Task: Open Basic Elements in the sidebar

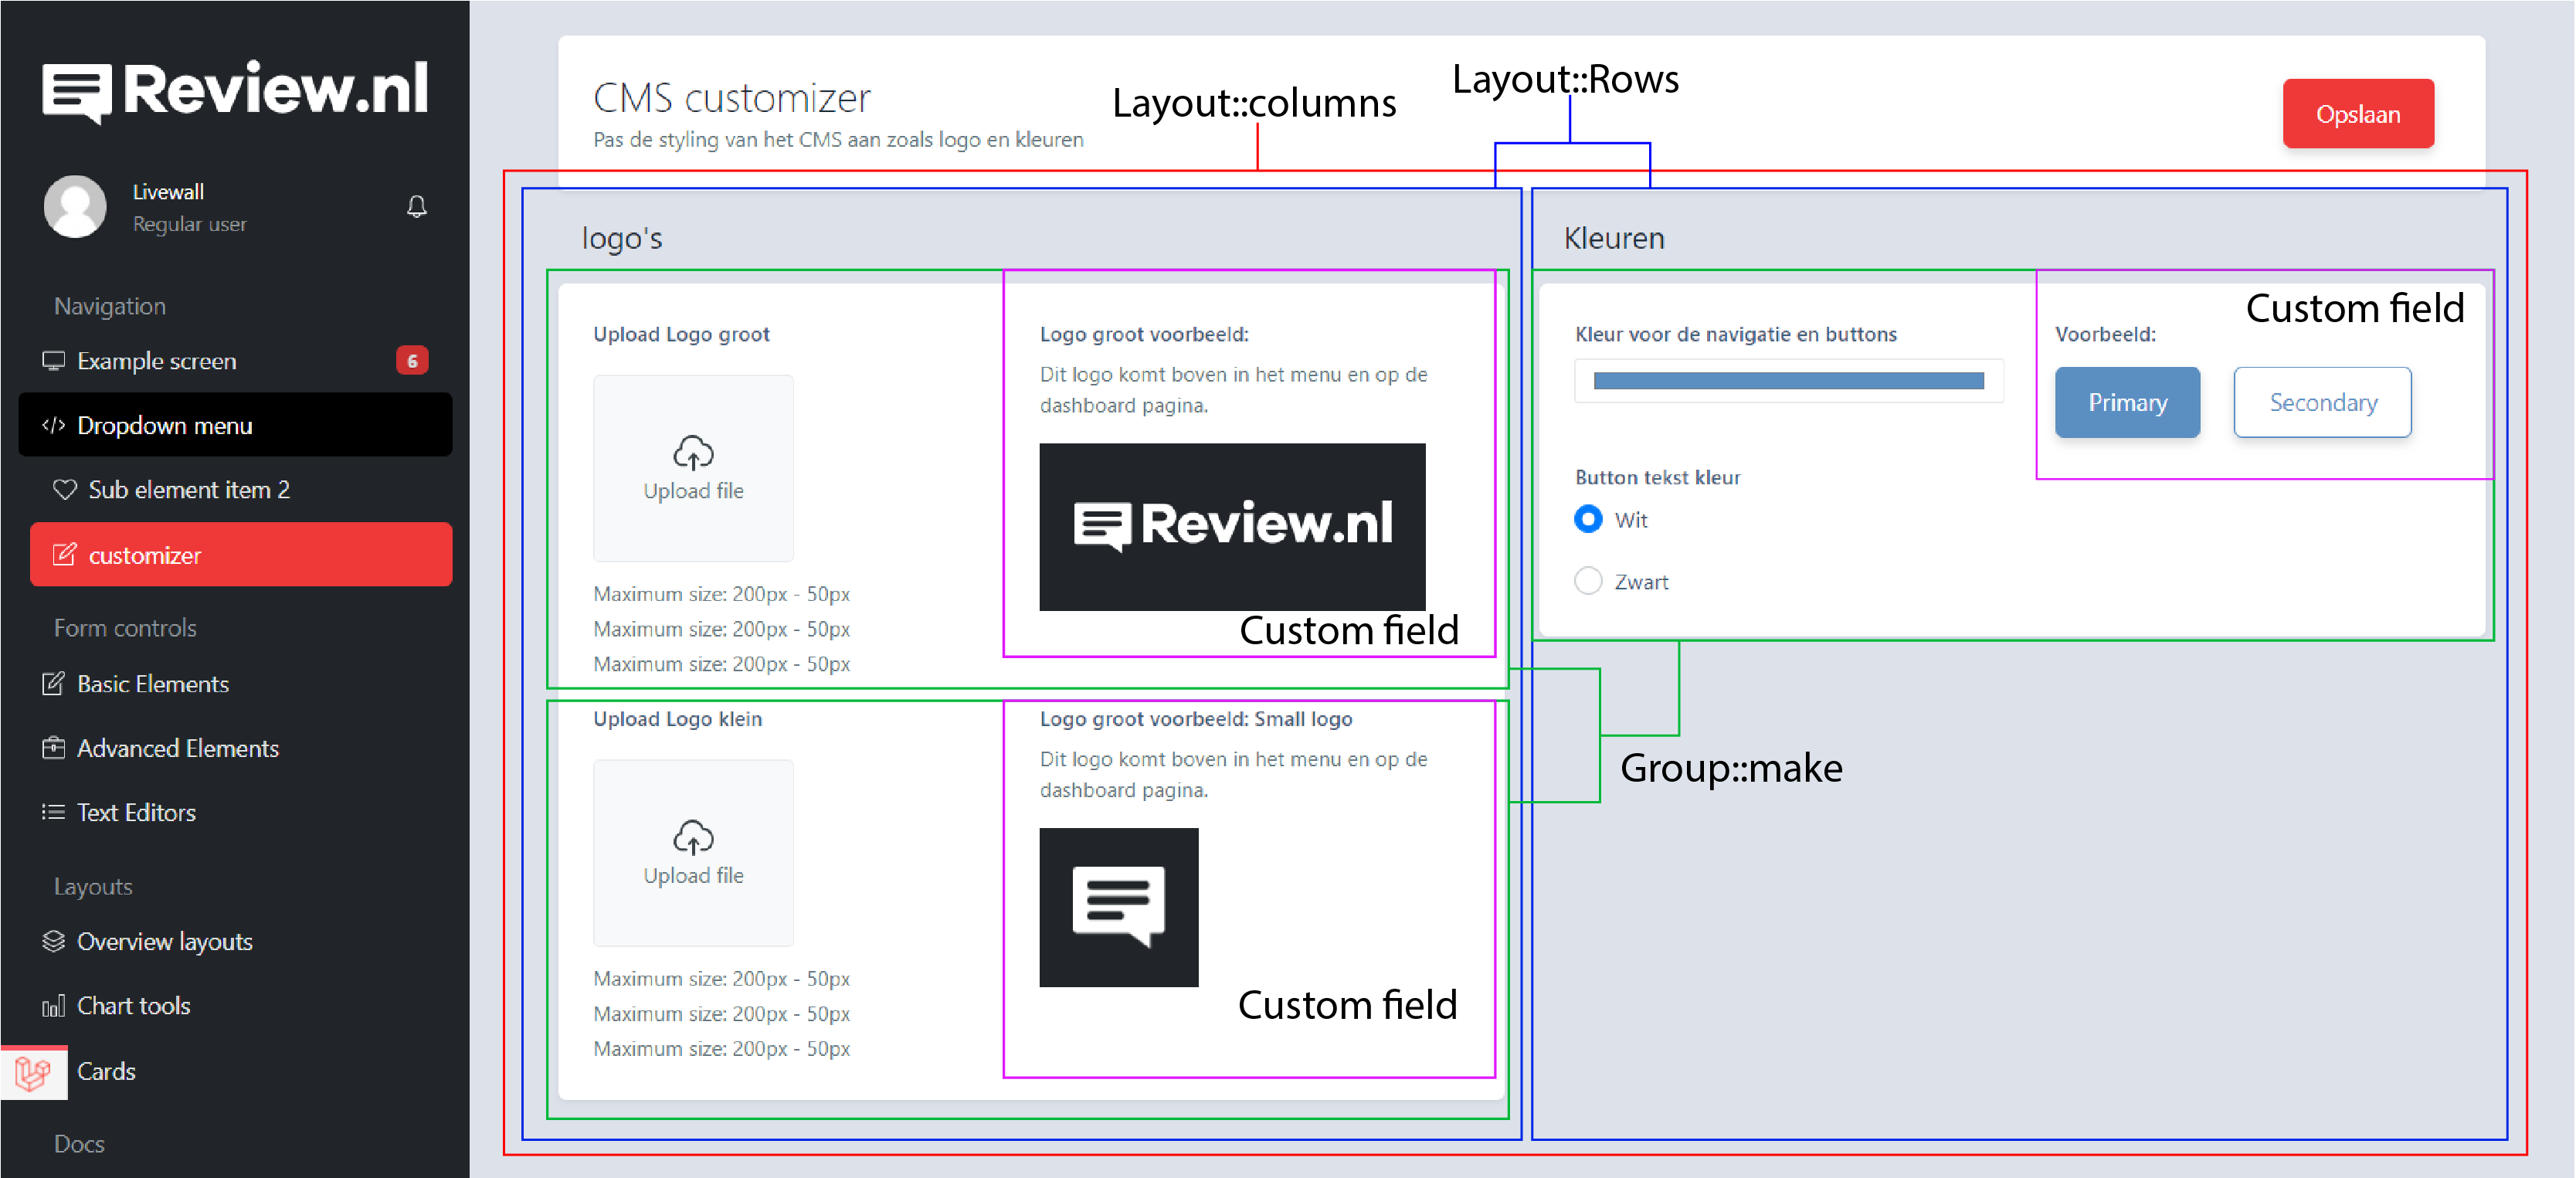Action: [x=236, y=684]
